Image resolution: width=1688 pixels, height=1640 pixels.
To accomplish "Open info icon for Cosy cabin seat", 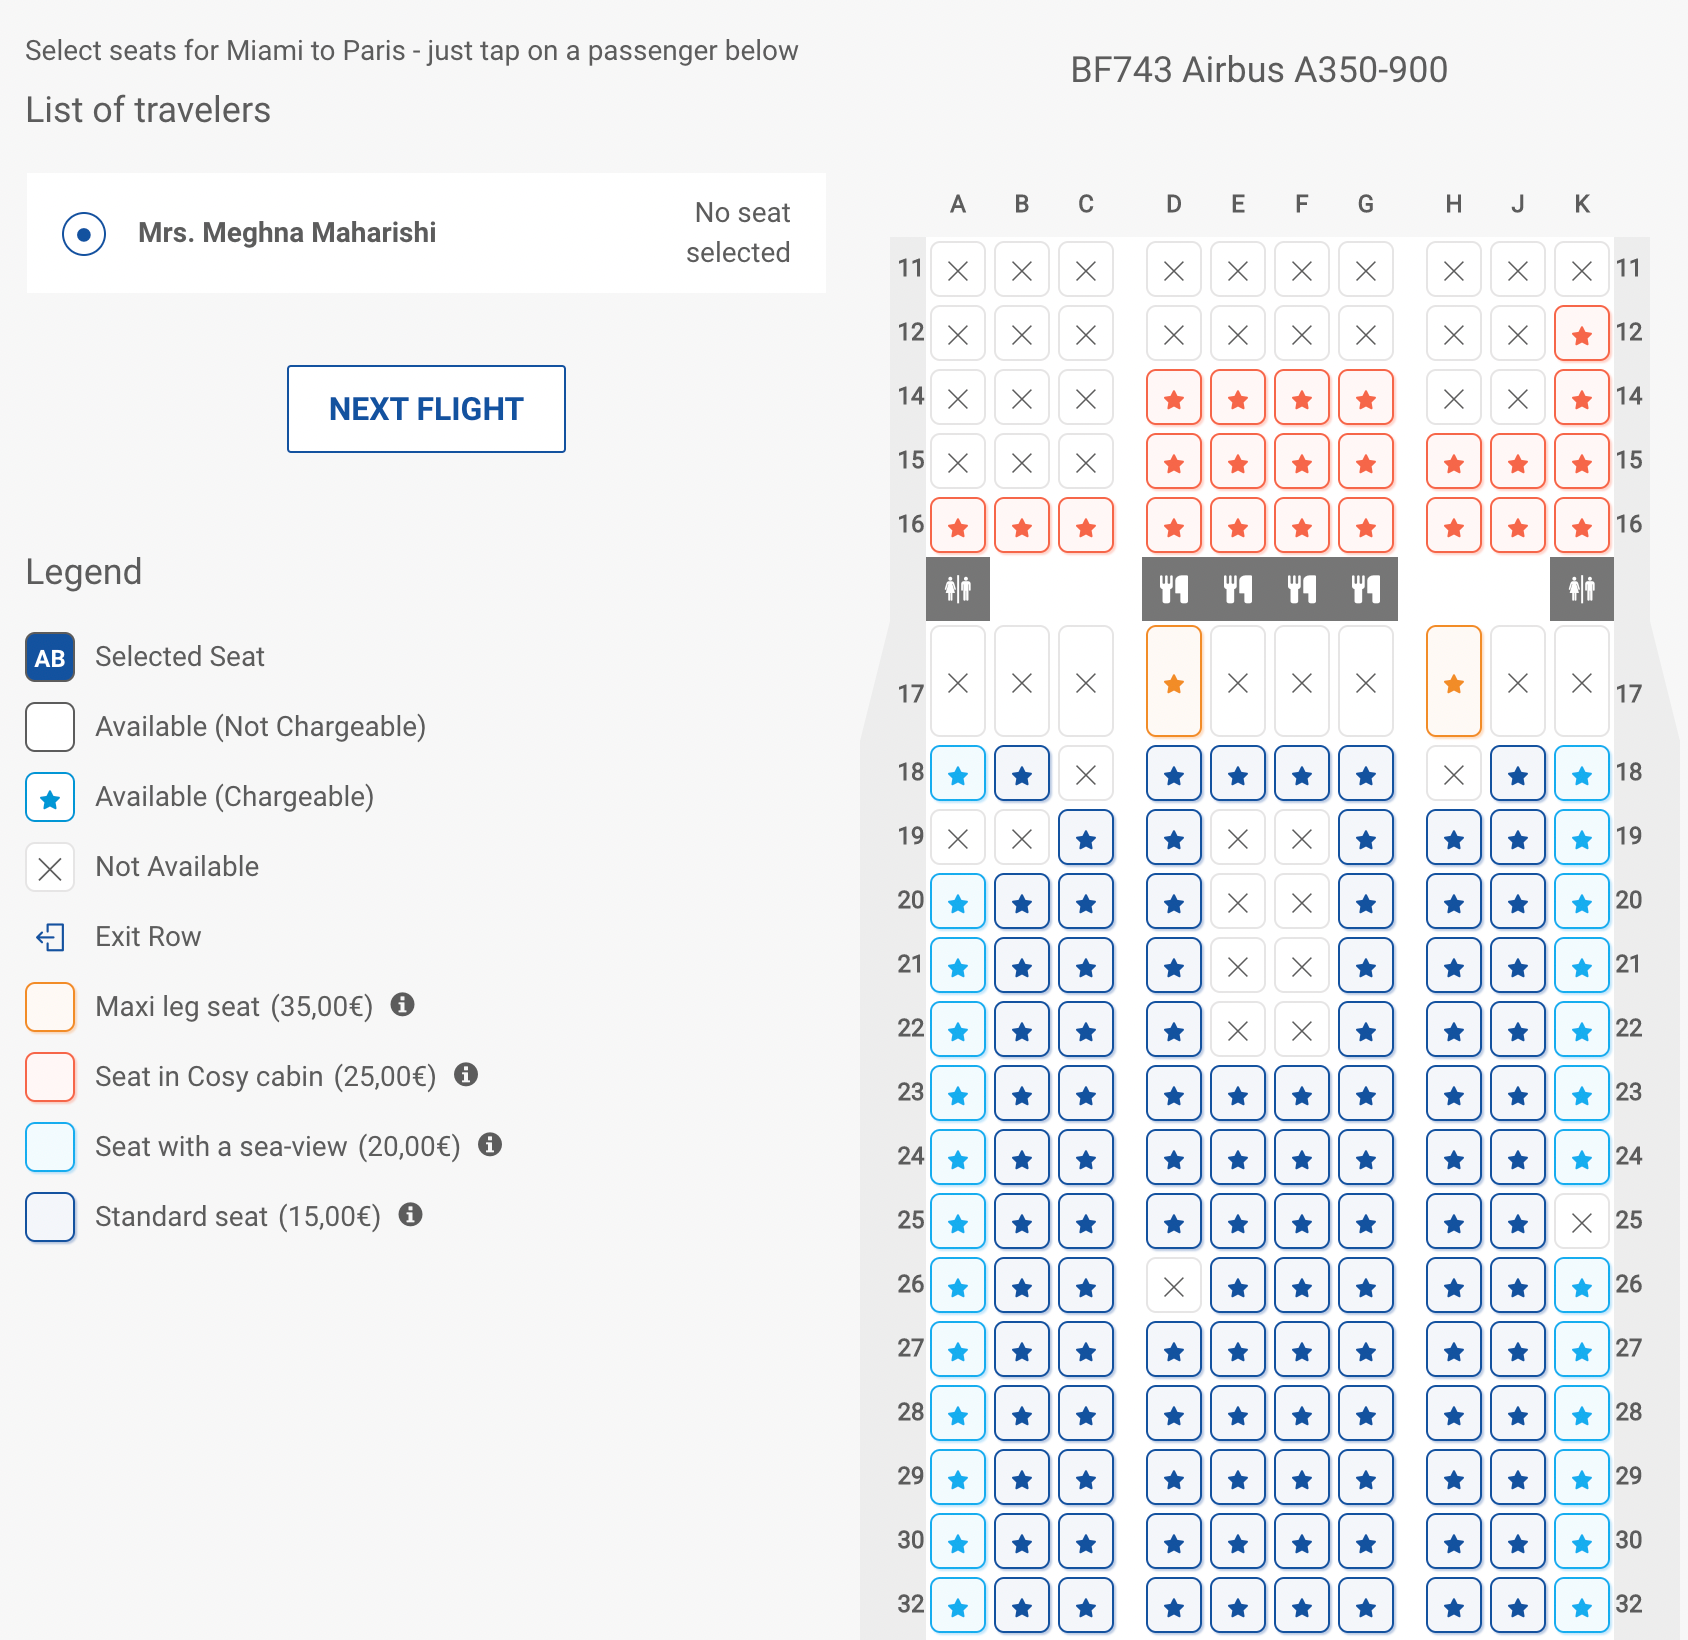I will [466, 1075].
